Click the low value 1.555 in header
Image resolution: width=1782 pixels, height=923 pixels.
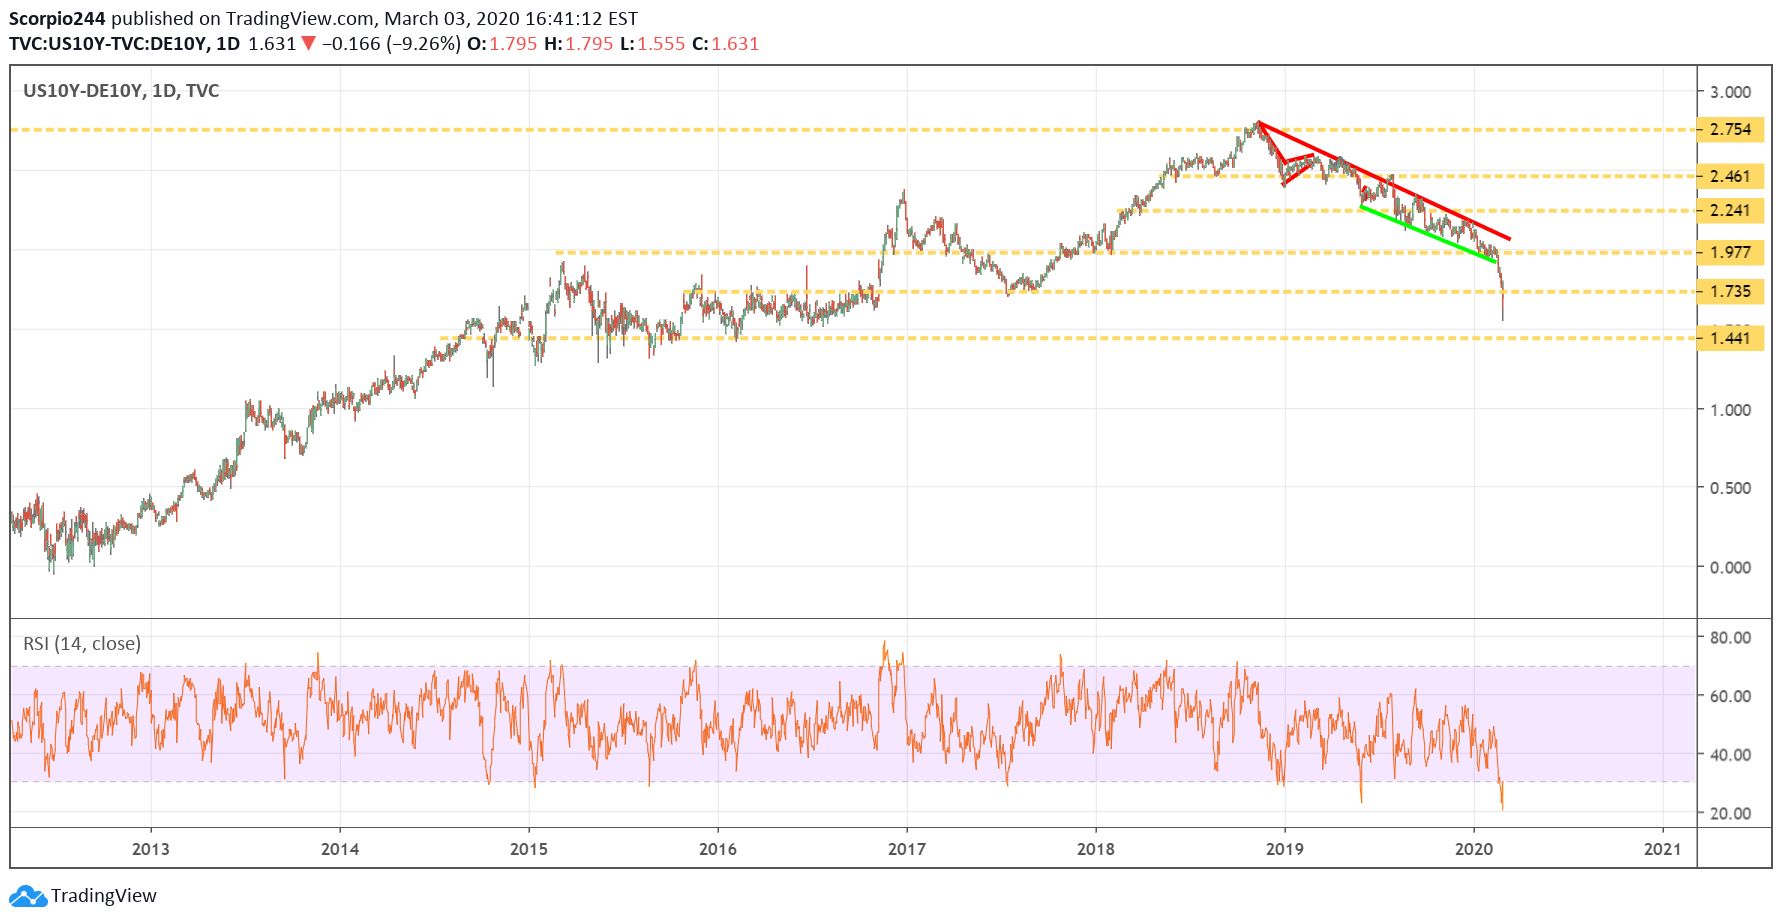click(662, 44)
